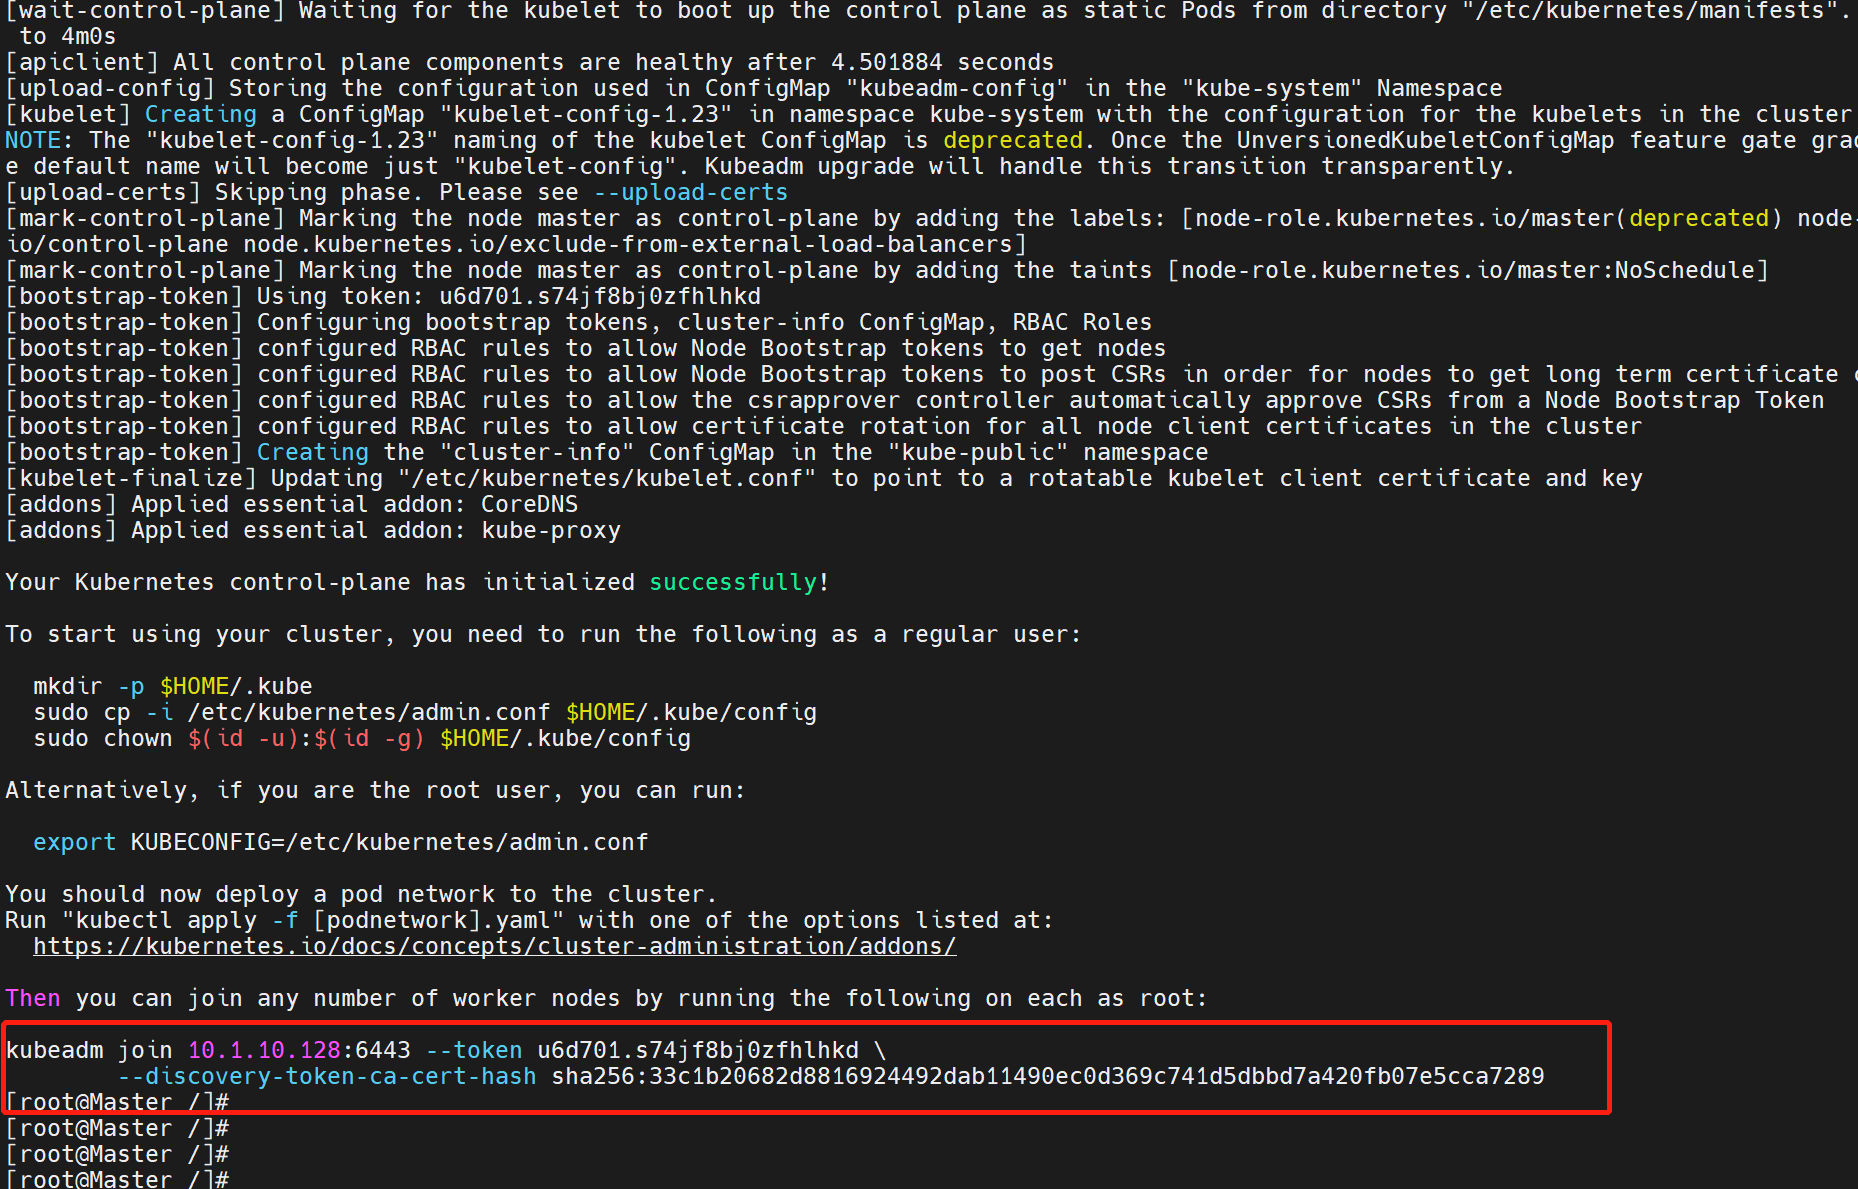The height and width of the screenshot is (1189, 1858).
Task: Click the "to 4m0s" timeout text
Action: pos(68,36)
